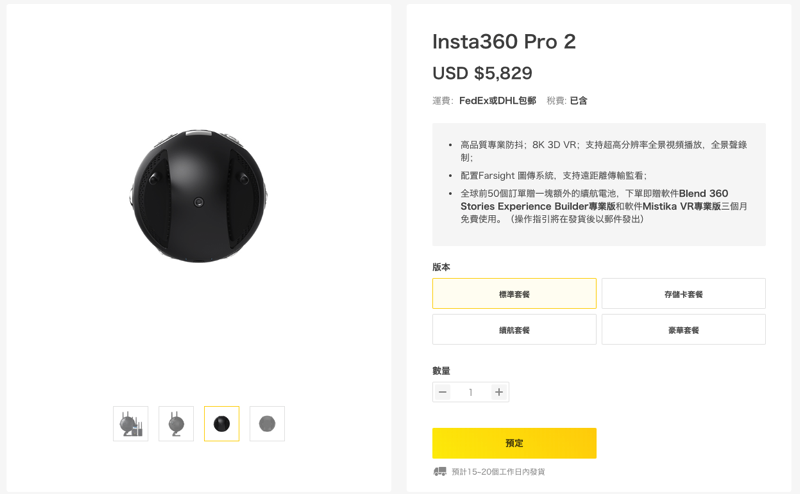Viewport: 800px width, 494px height.
Task: Pick the 續航套餐 version option
Action: 514,330
